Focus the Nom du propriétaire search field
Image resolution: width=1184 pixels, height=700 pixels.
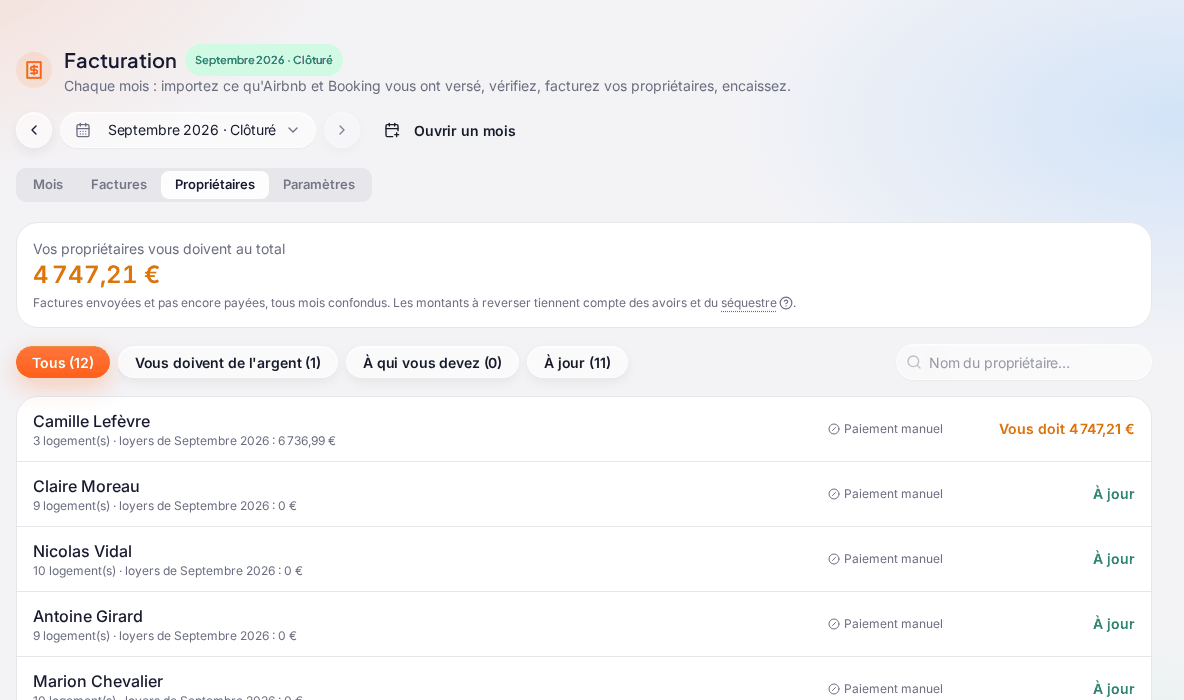pyautogui.click(x=1024, y=362)
